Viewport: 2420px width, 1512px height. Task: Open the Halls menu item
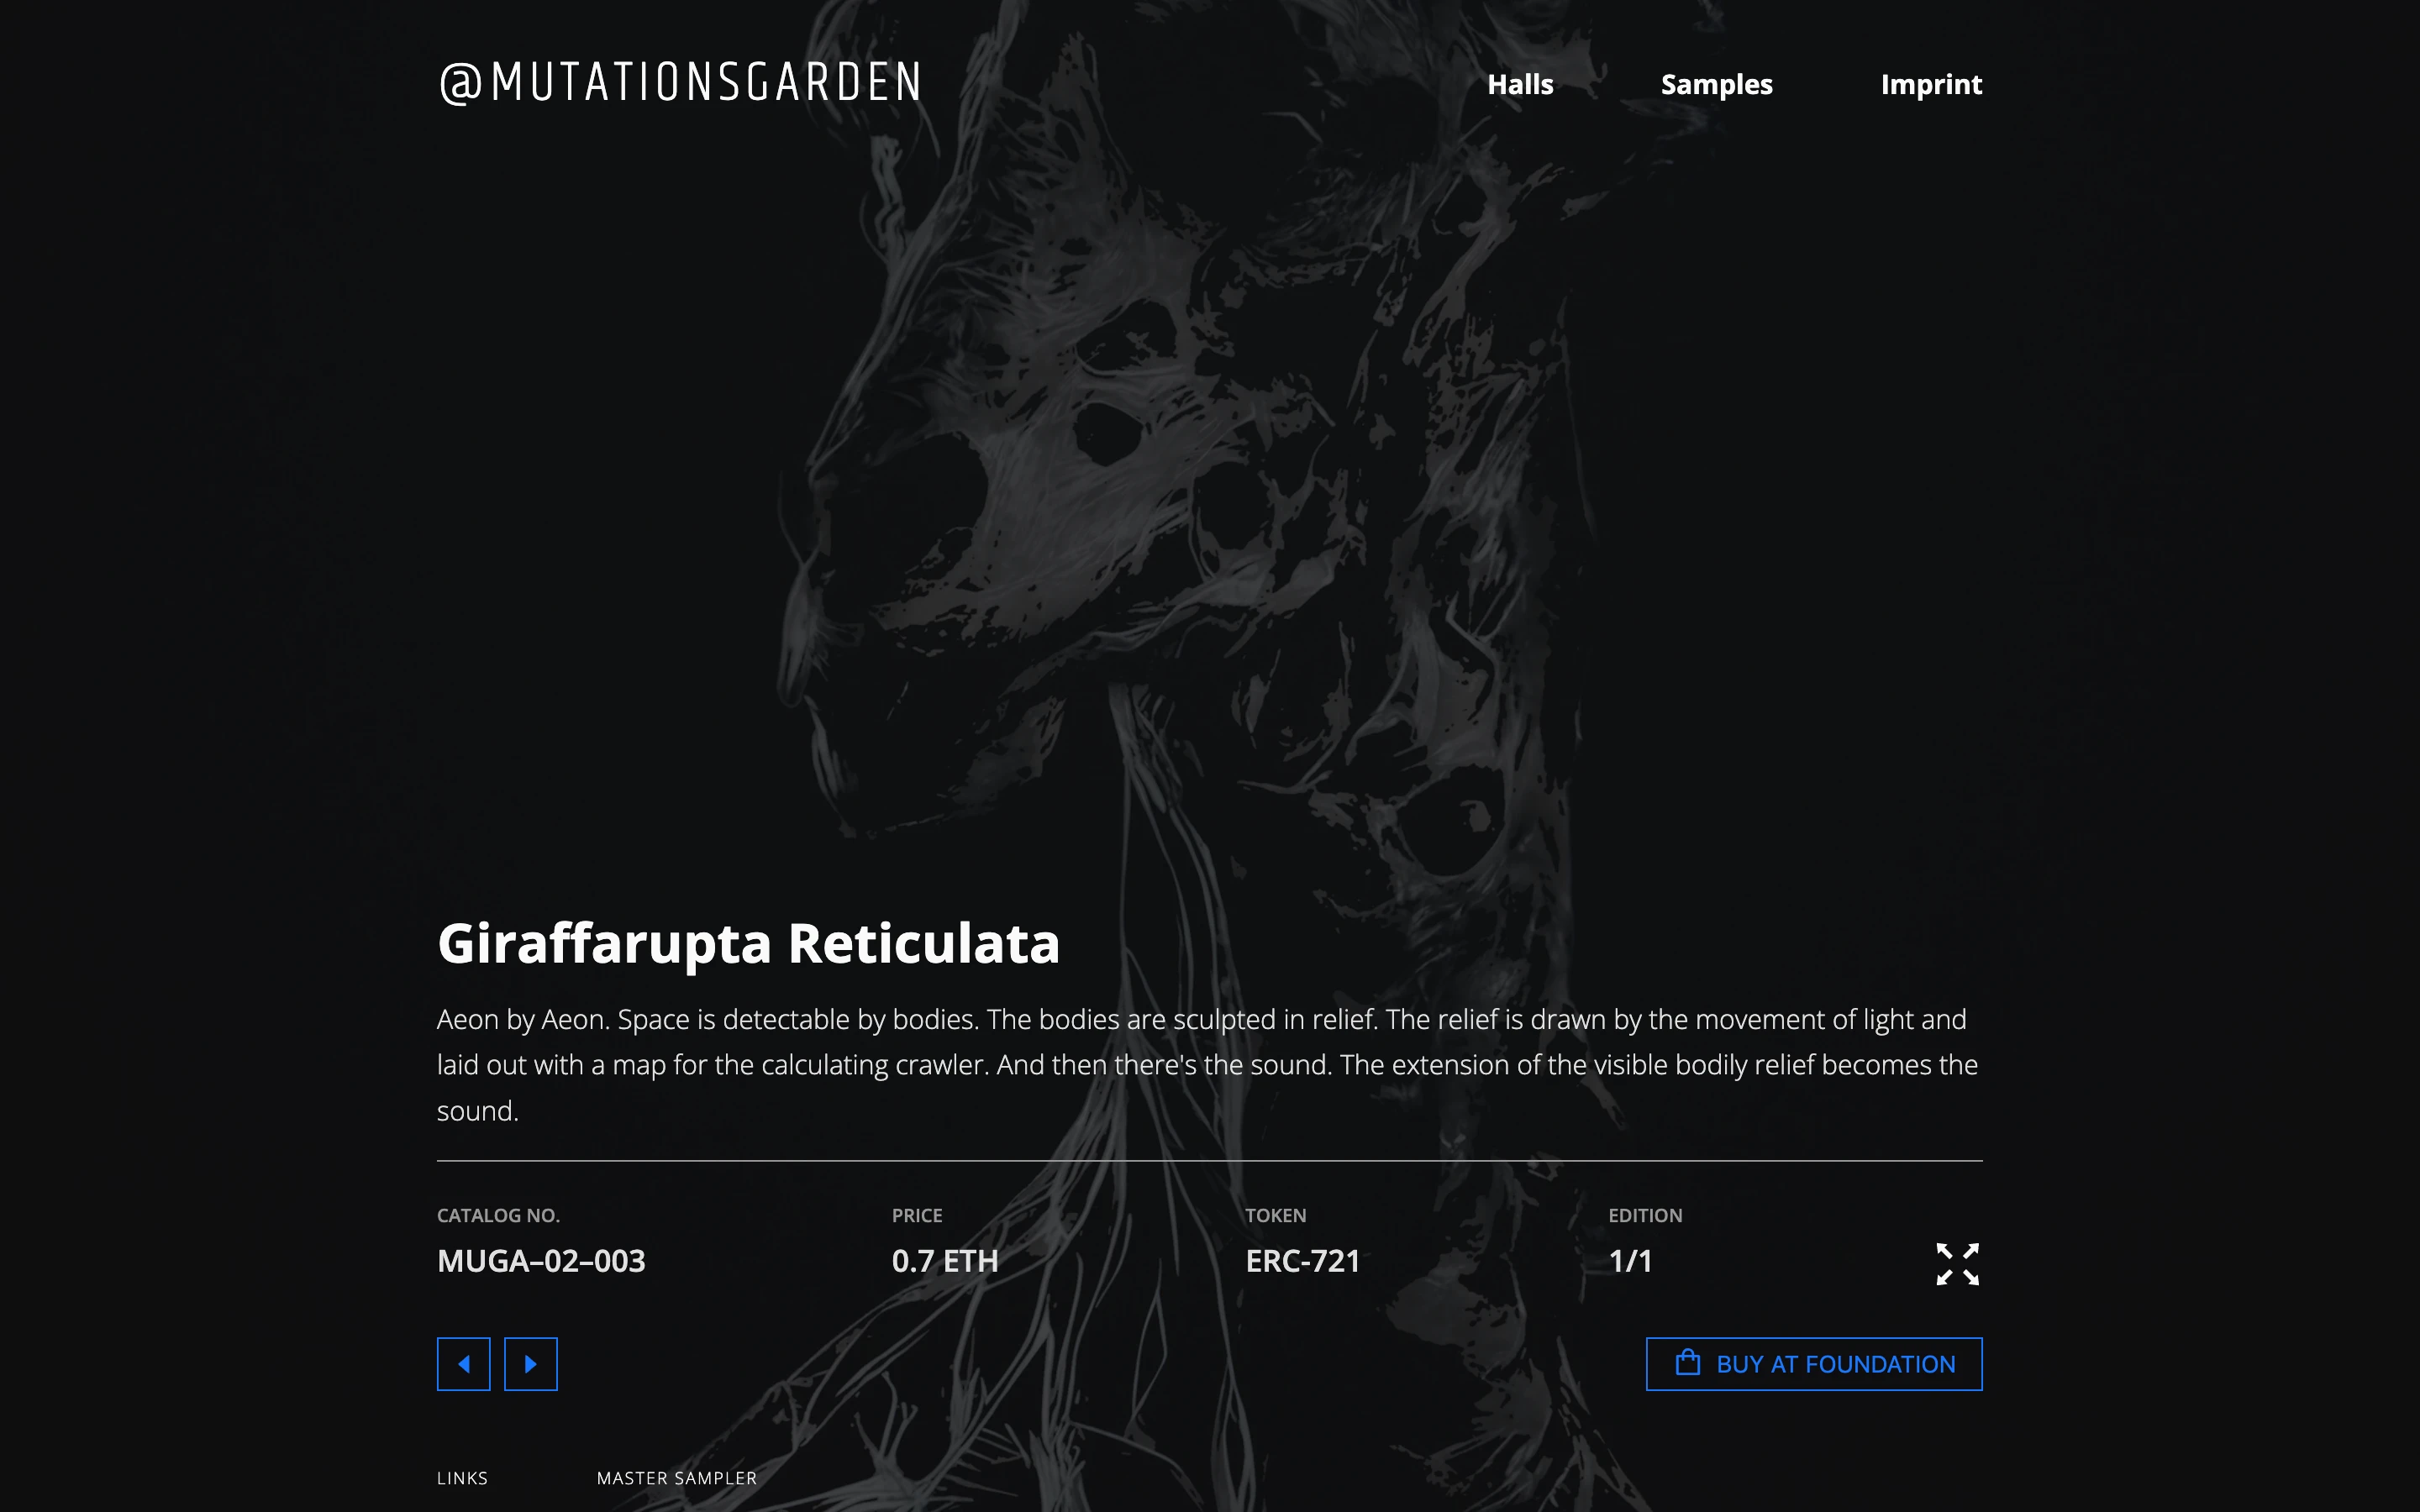pos(1519,84)
